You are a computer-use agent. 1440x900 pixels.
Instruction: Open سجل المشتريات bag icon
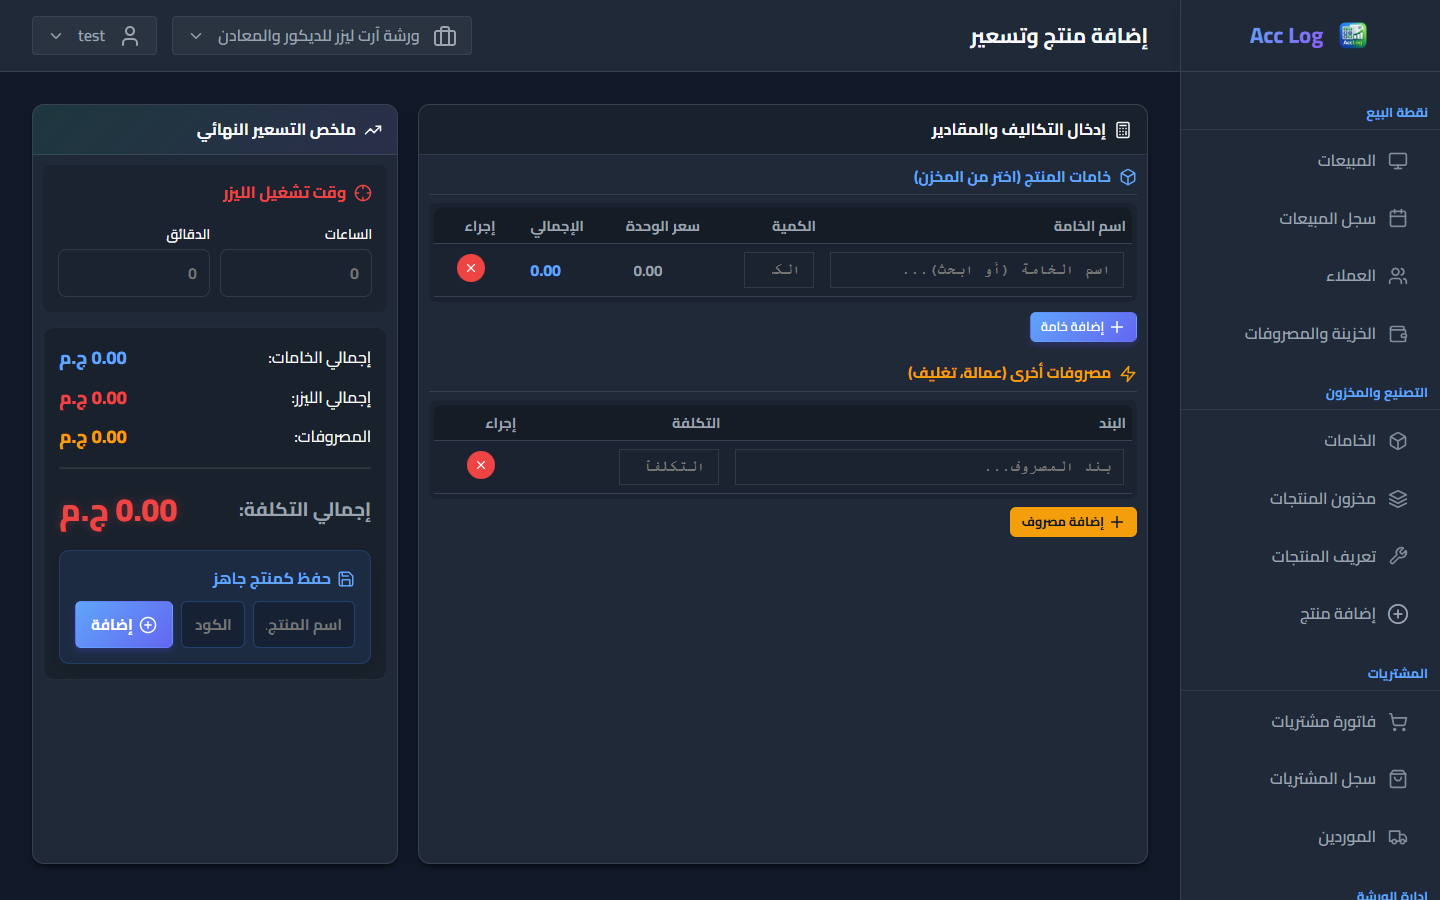tap(1398, 779)
